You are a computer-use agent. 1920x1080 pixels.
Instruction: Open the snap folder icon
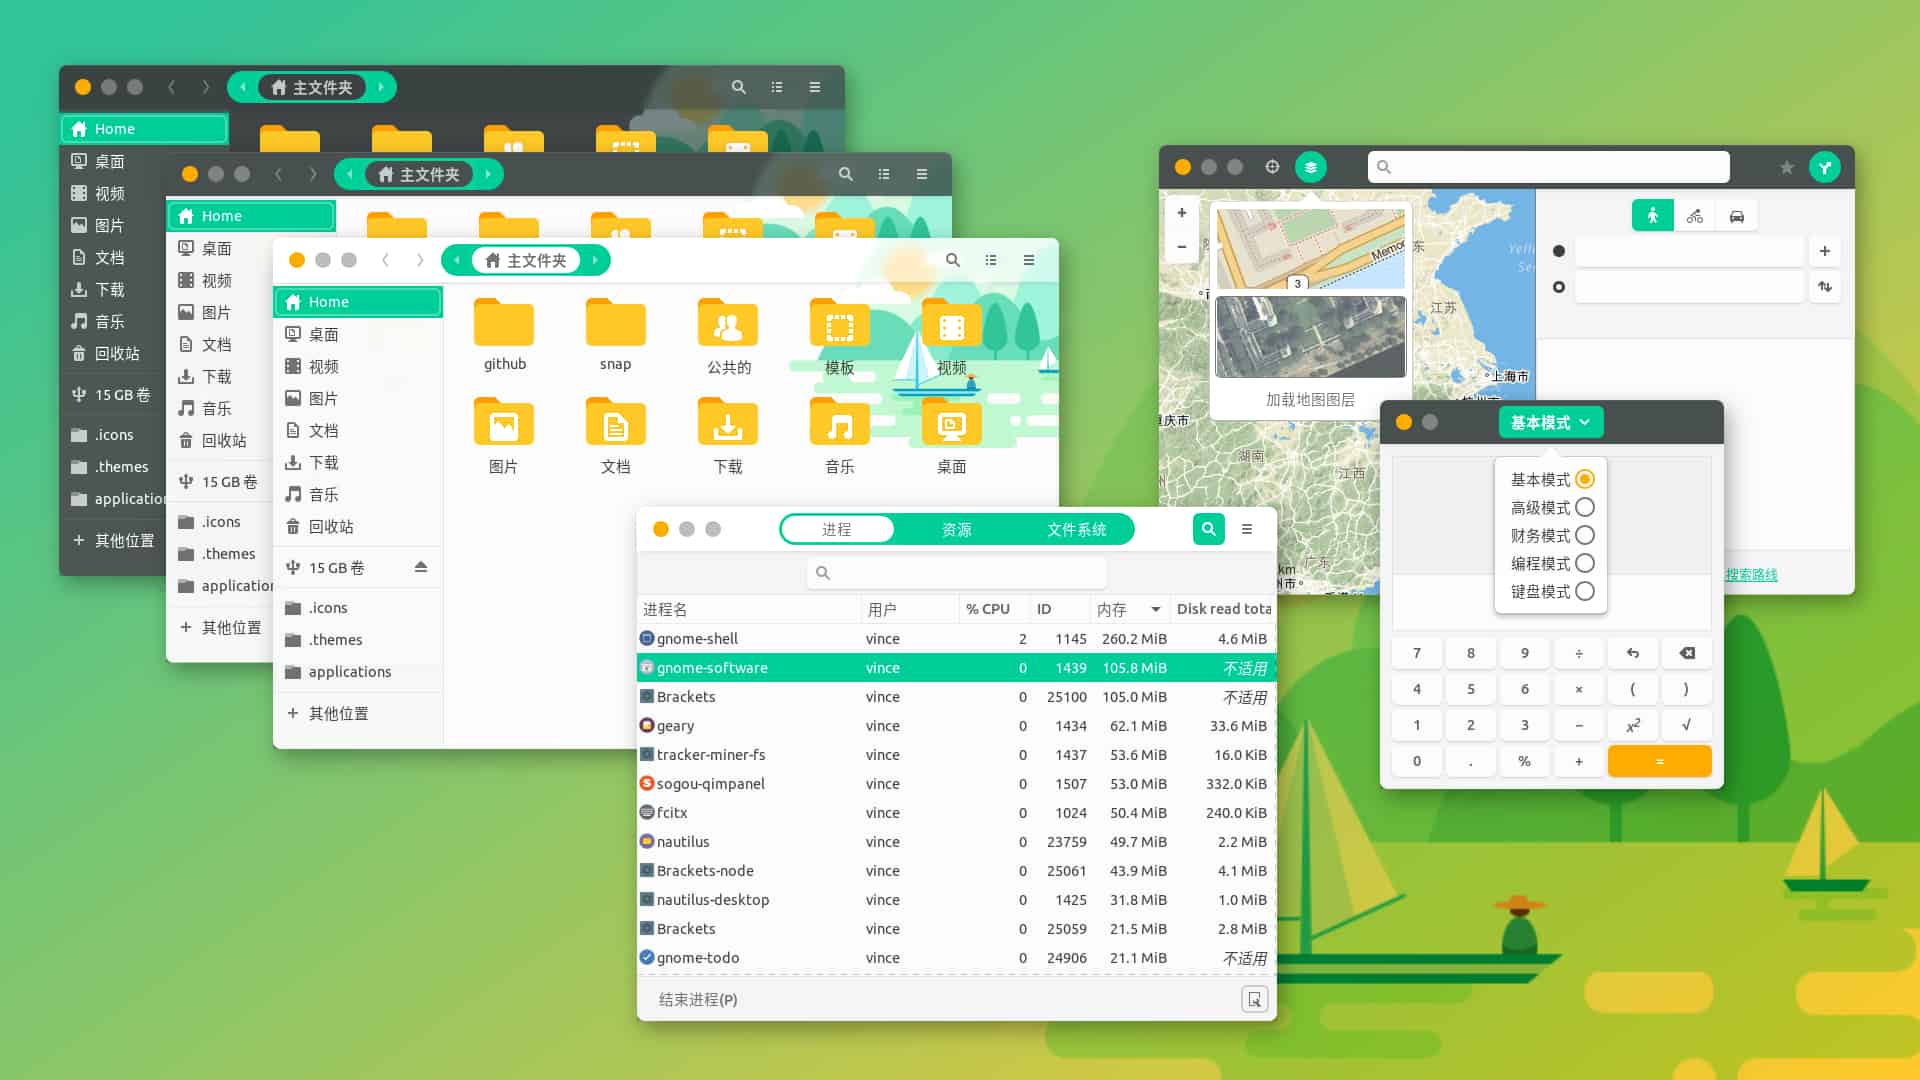click(x=616, y=323)
